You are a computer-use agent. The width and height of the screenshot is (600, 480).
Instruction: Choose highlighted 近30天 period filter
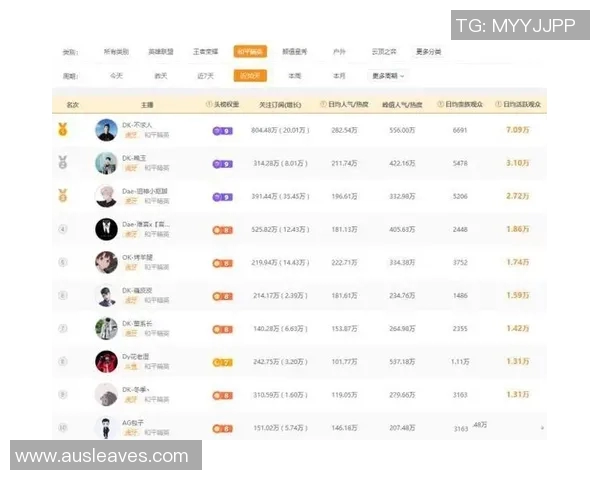(x=250, y=76)
